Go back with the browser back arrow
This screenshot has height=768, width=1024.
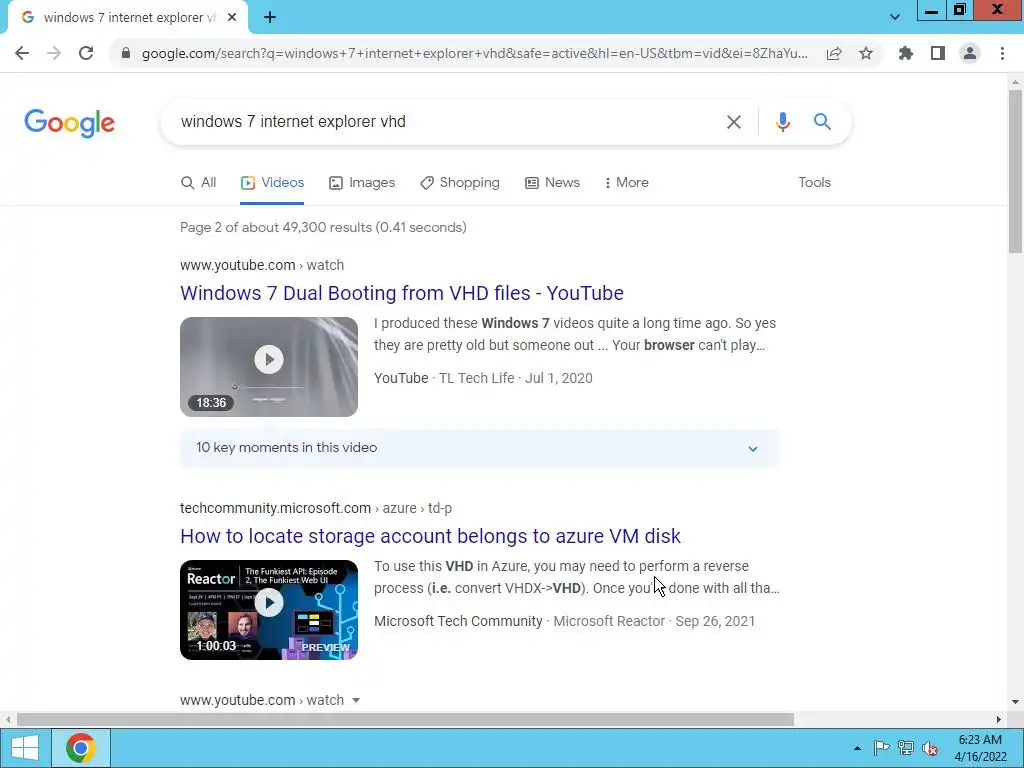coord(22,53)
